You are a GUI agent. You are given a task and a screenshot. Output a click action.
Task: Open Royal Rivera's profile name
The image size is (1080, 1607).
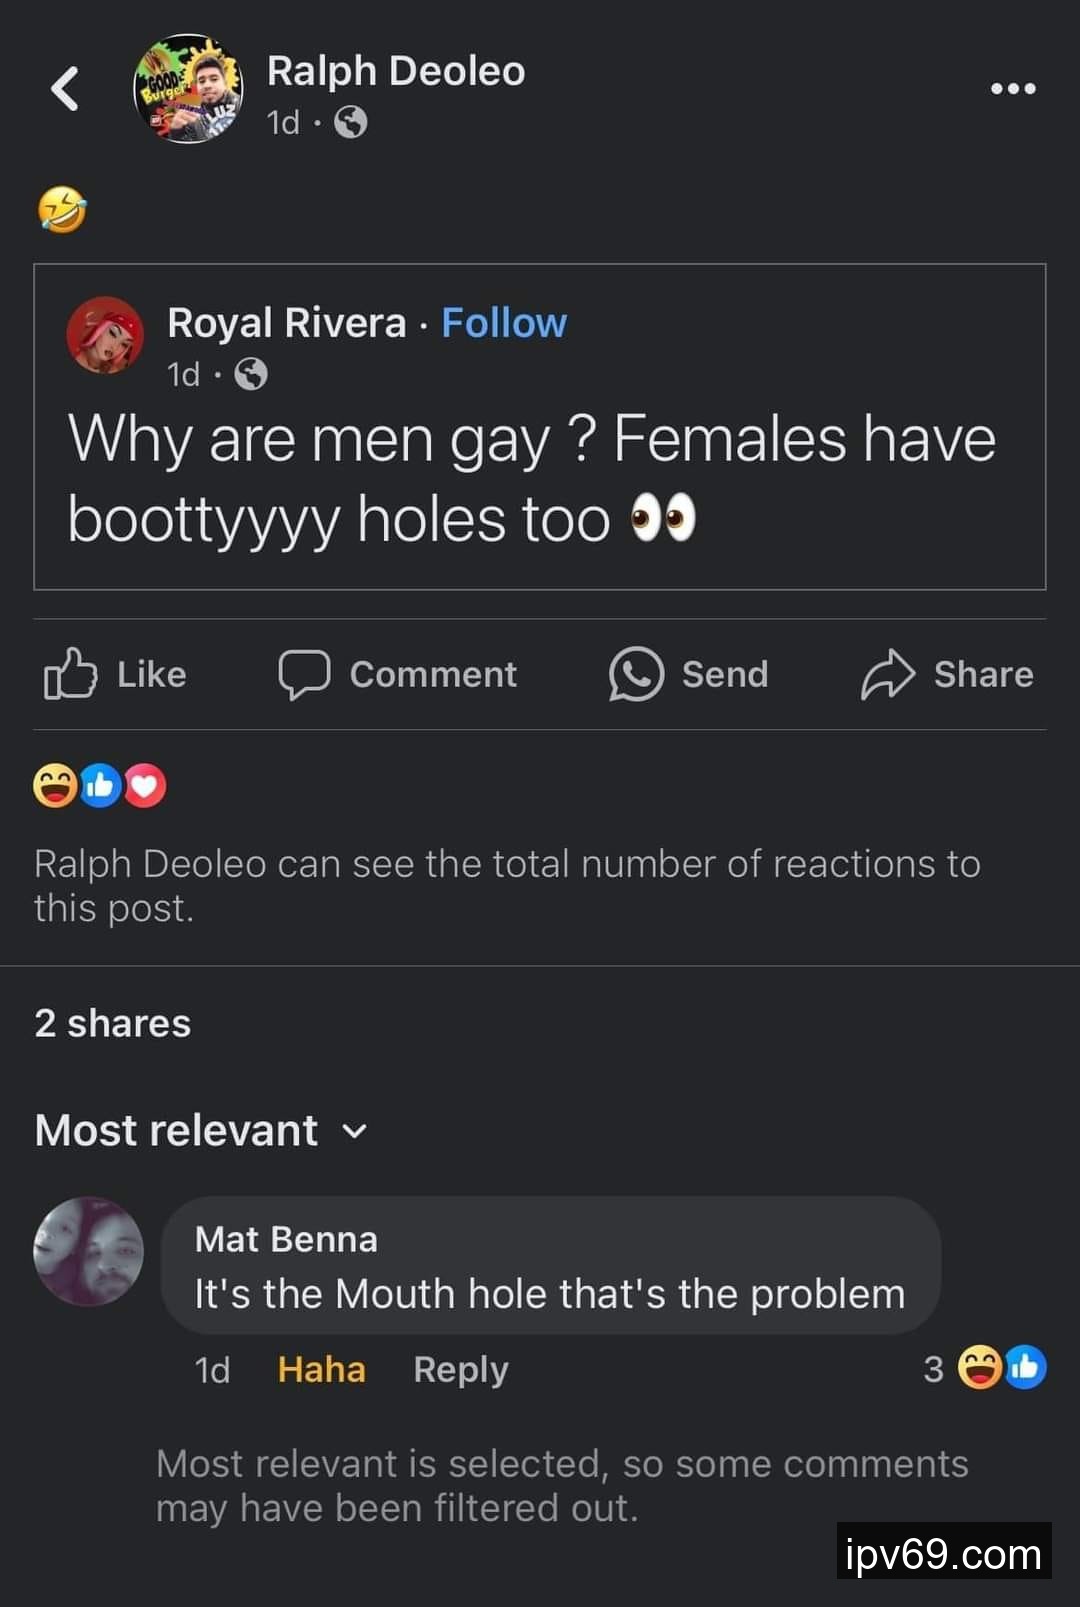point(286,323)
